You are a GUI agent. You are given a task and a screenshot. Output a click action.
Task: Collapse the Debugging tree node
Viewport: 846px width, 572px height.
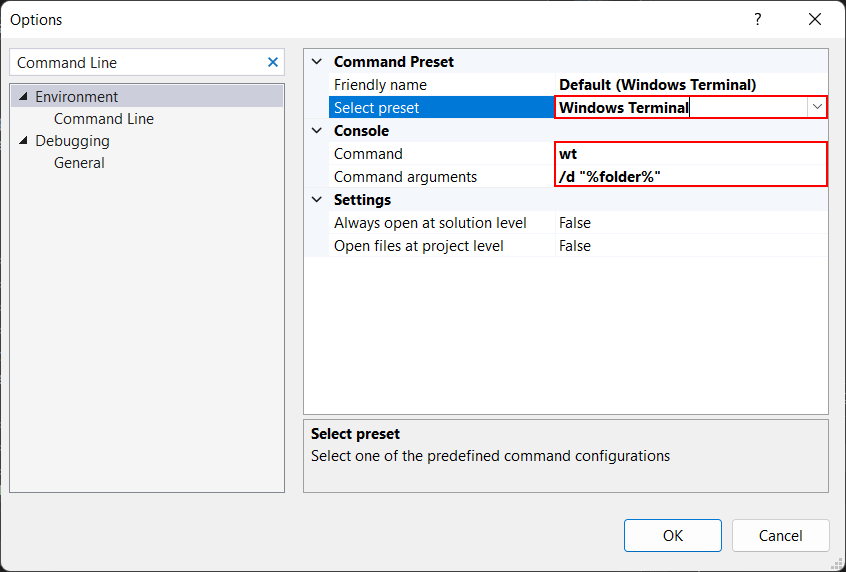point(23,141)
